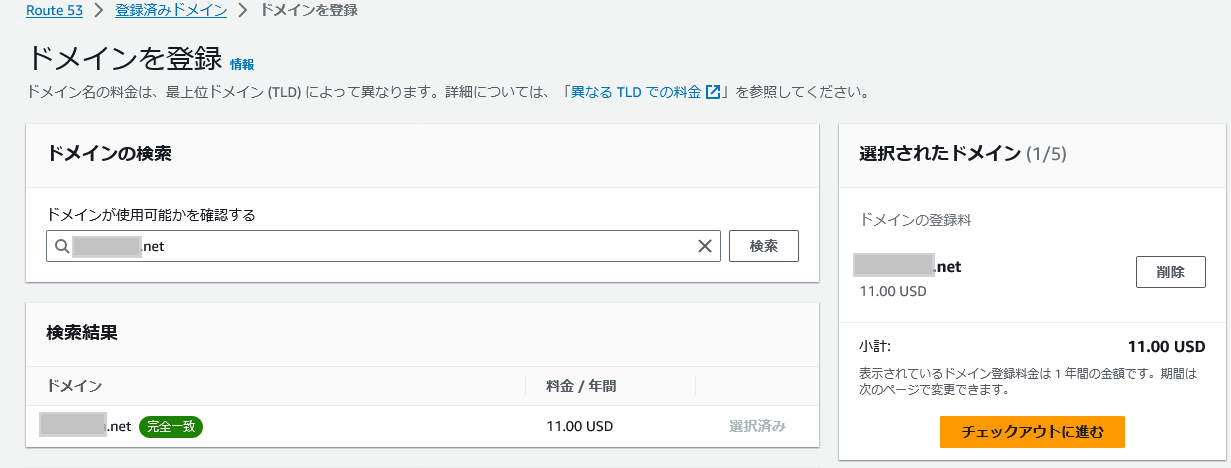This screenshot has width=1231, height=468.
Task: Clear the domain search field with the X
Action: tap(705, 246)
